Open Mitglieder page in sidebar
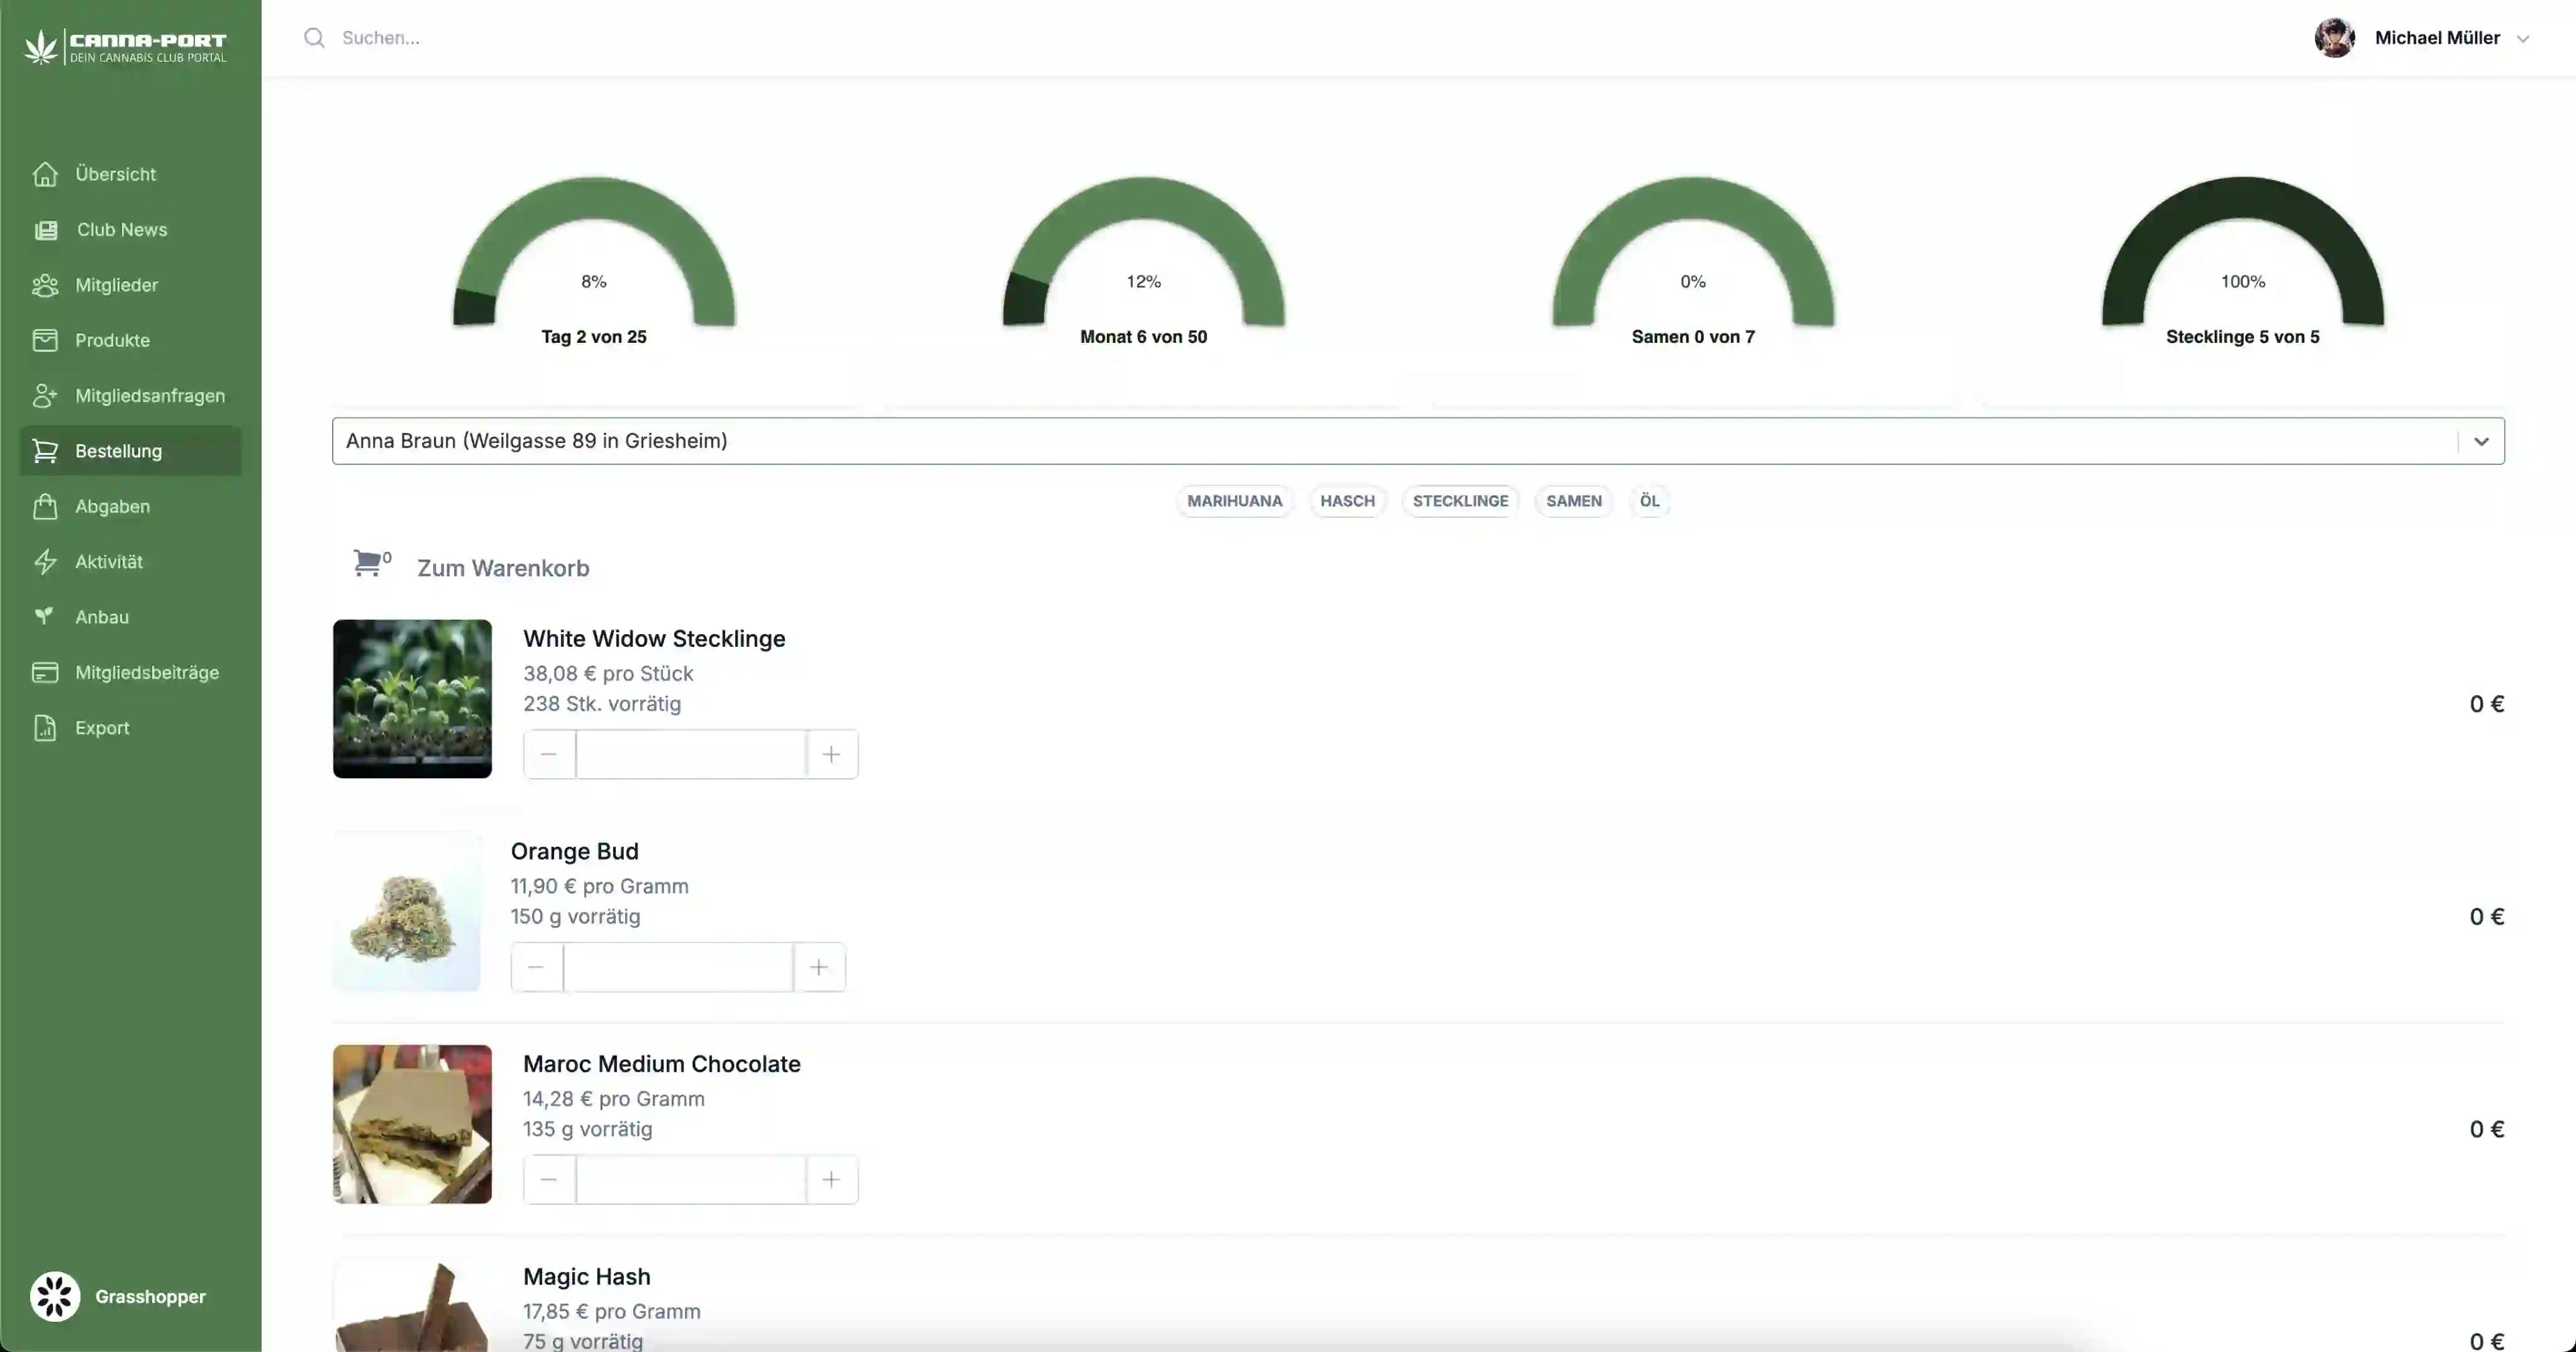This screenshot has height=1352, width=2576. pos(116,285)
